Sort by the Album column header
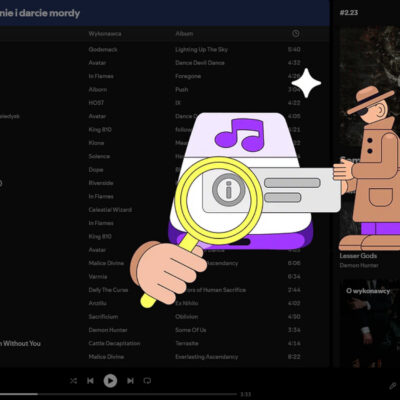 [x=184, y=34]
